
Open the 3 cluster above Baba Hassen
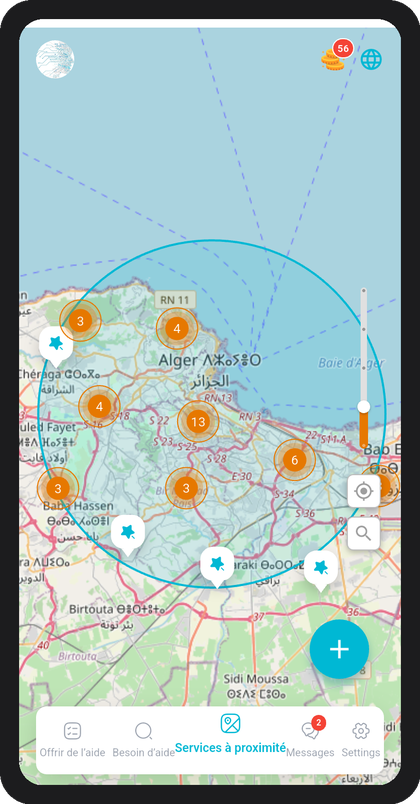coord(58,488)
